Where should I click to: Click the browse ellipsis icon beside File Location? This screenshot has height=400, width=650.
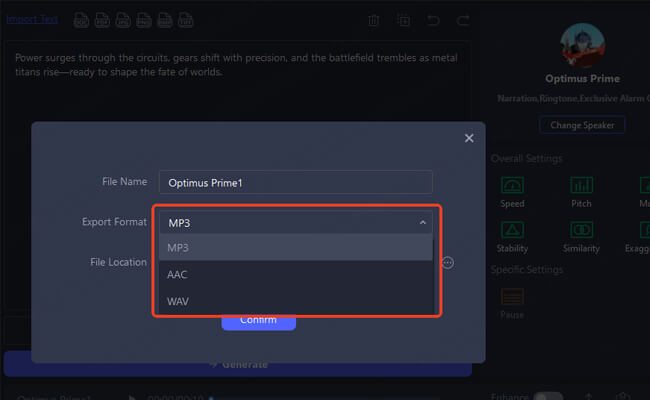(x=448, y=262)
